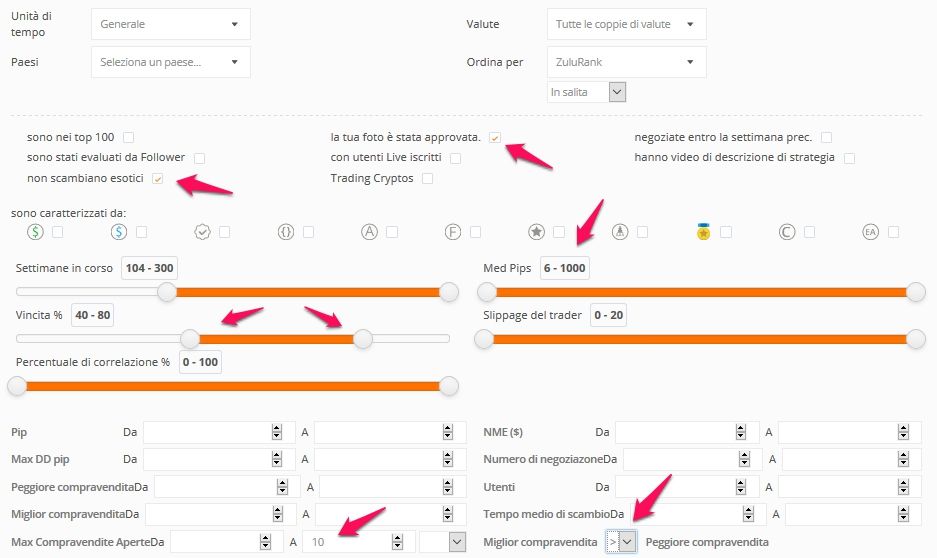This screenshot has width=937, height=558.
Task: Click the NME ($) 'Da' field stepper arrows
Action: click(741, 432)
